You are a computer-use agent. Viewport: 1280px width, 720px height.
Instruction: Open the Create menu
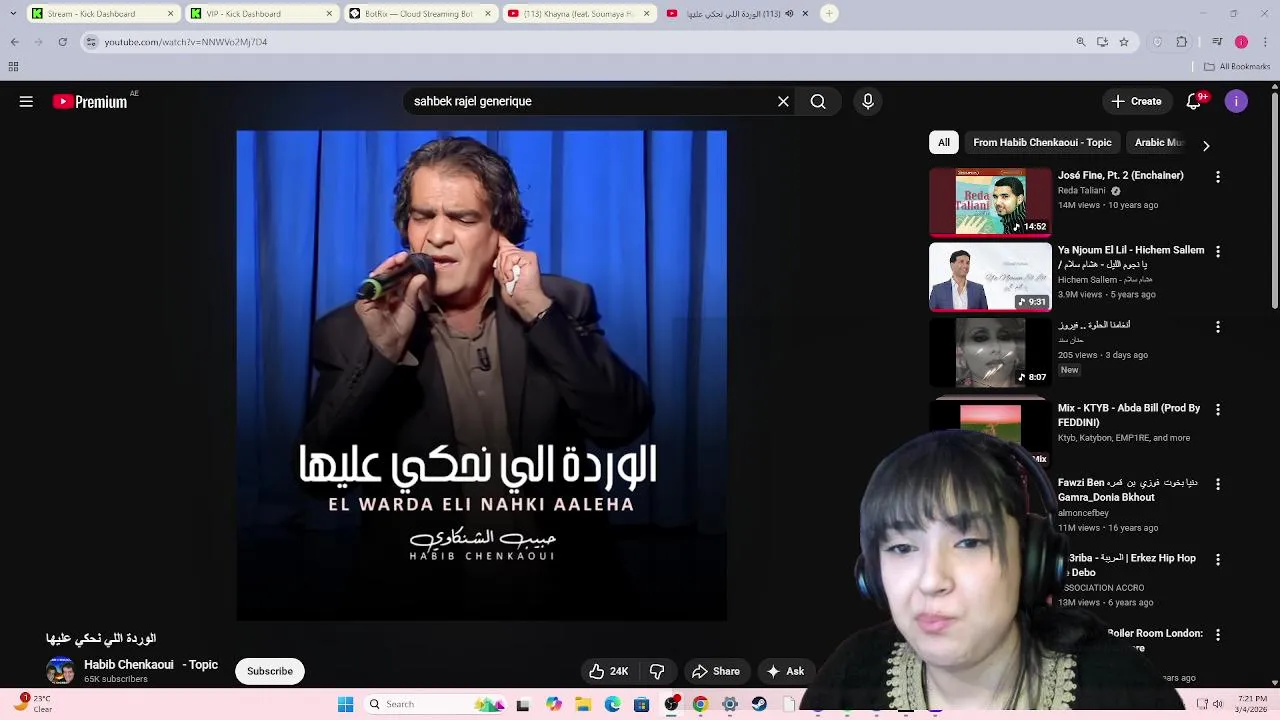tap(1136, 101)
